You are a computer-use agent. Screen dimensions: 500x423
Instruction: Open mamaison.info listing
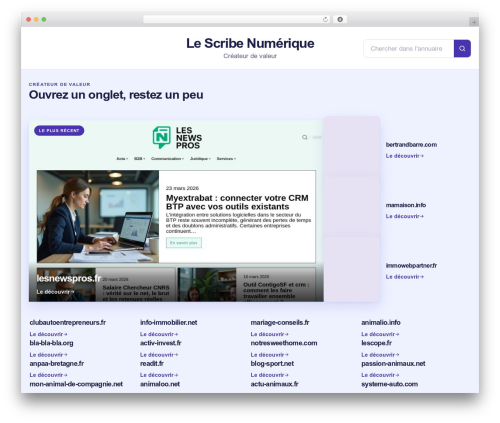pyautogui.click(x=406, y=205)
